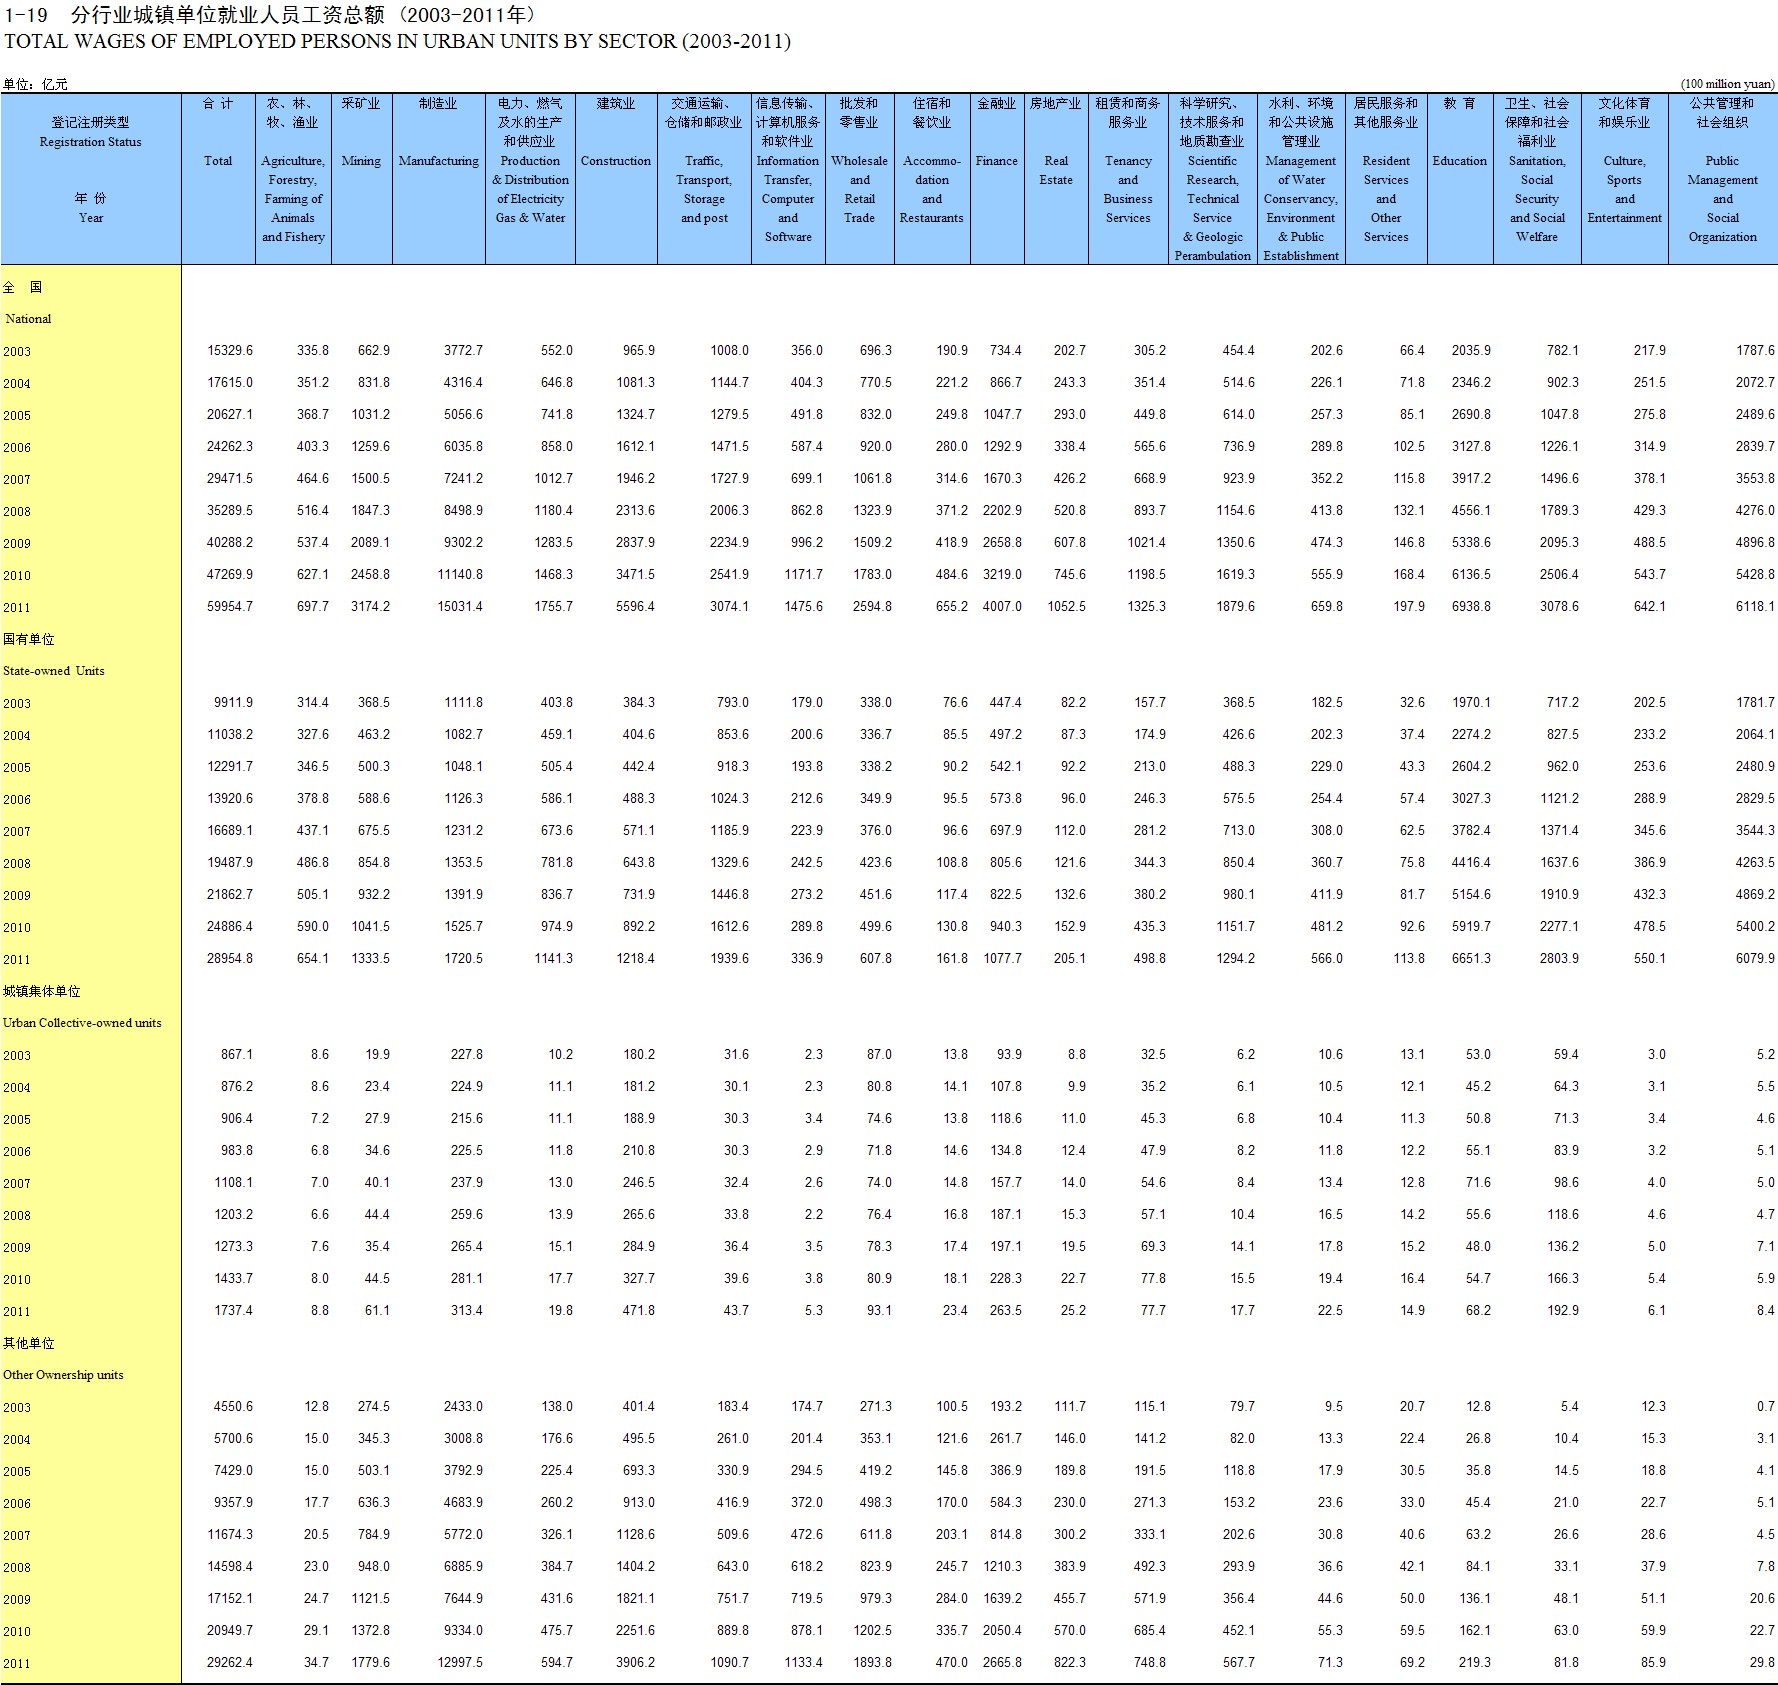Select National 2011 total value 59954.7
This screenshot has width=1778, height=1685.
(x=230, y=607)
